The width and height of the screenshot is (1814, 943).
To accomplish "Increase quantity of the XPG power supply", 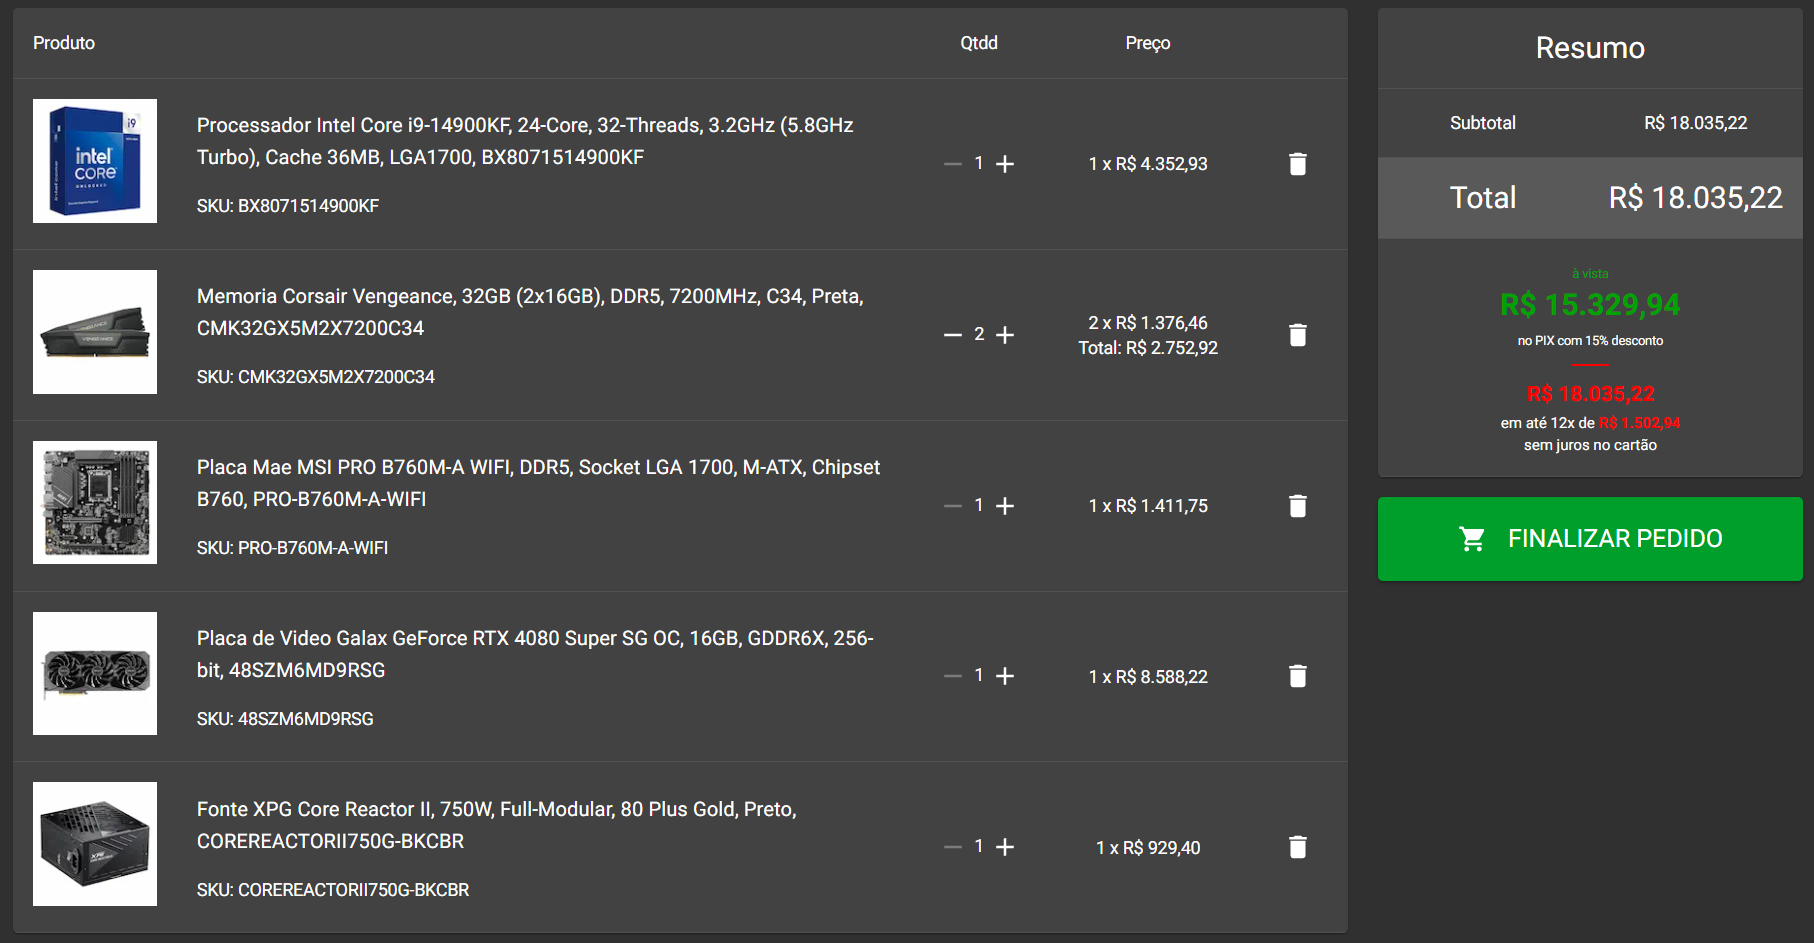I will [x=1005, y=848].
